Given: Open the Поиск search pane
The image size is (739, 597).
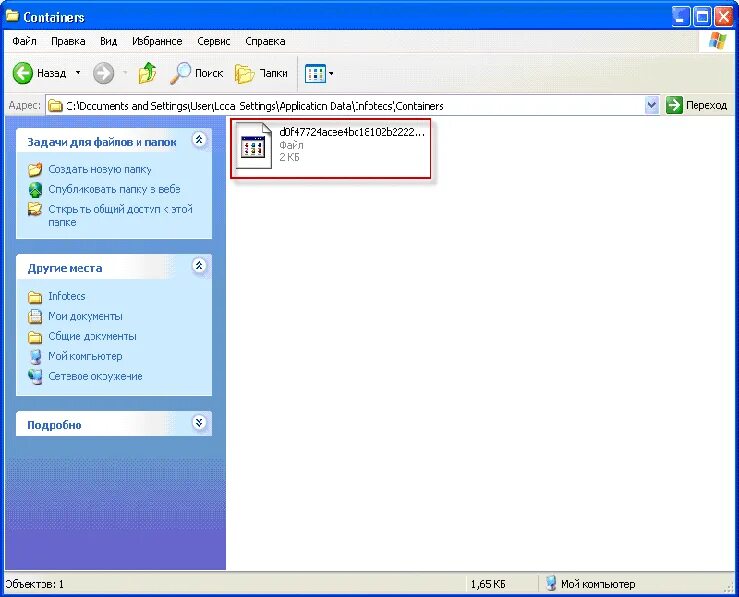Looking at the screenshot, I should click(x=196, y=73).
